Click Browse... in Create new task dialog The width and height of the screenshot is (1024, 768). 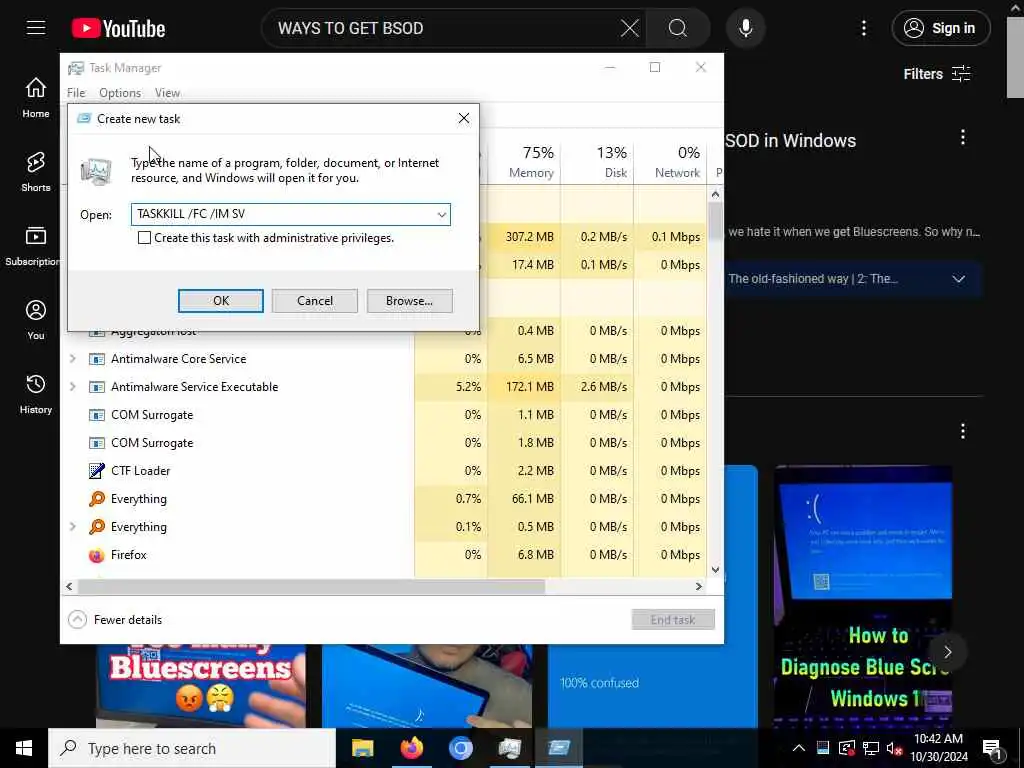pos(409,300)
